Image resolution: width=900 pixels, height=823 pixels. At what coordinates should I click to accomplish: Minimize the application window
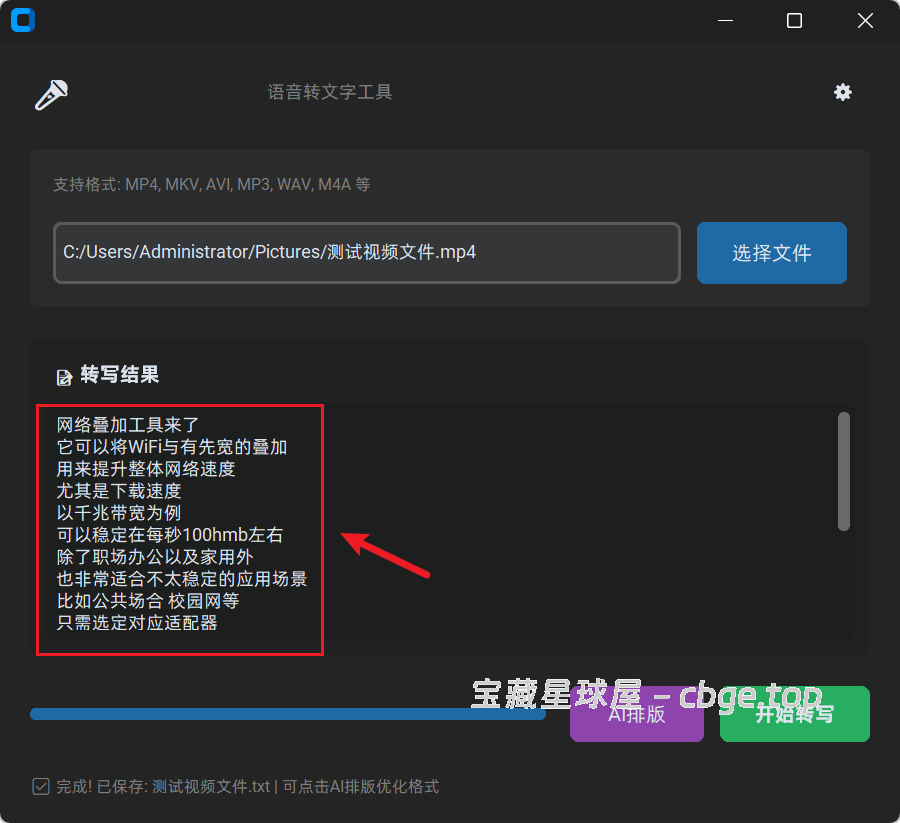coord(725,20)
